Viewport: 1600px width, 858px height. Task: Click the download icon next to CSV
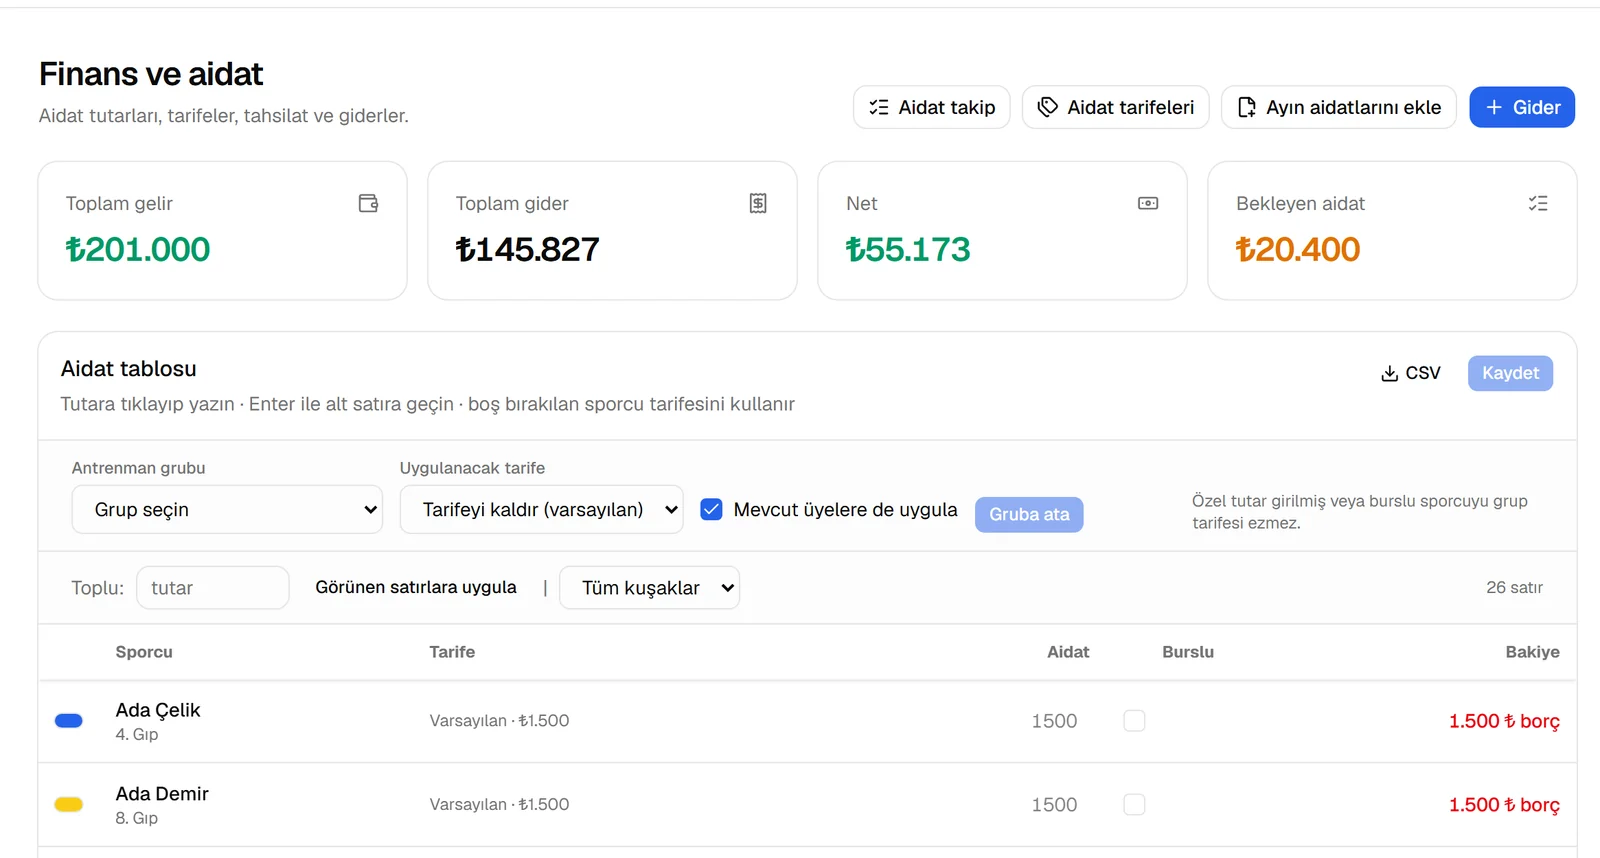coord(1389,373)
